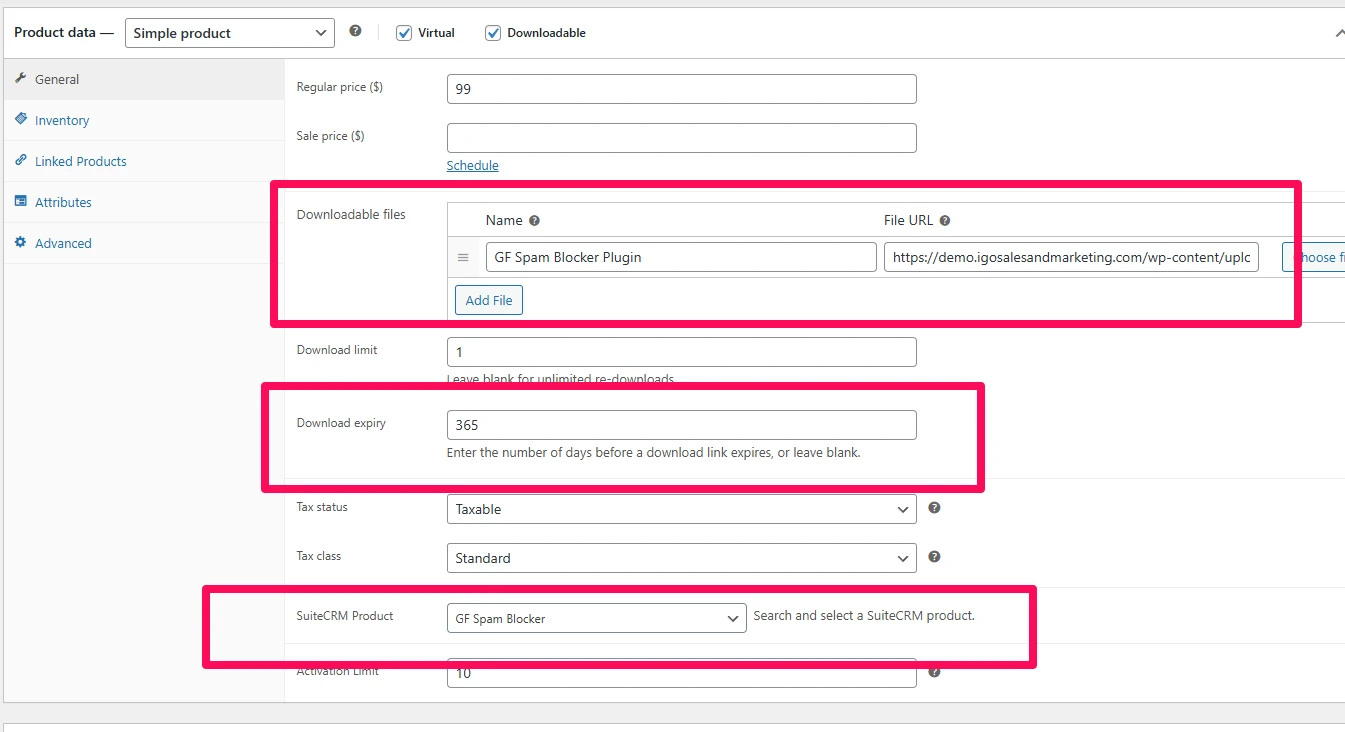Screen dimensions: 1345x732
Task: Uncheck the Downloadable checkbox
Action: tap(493, 33)
